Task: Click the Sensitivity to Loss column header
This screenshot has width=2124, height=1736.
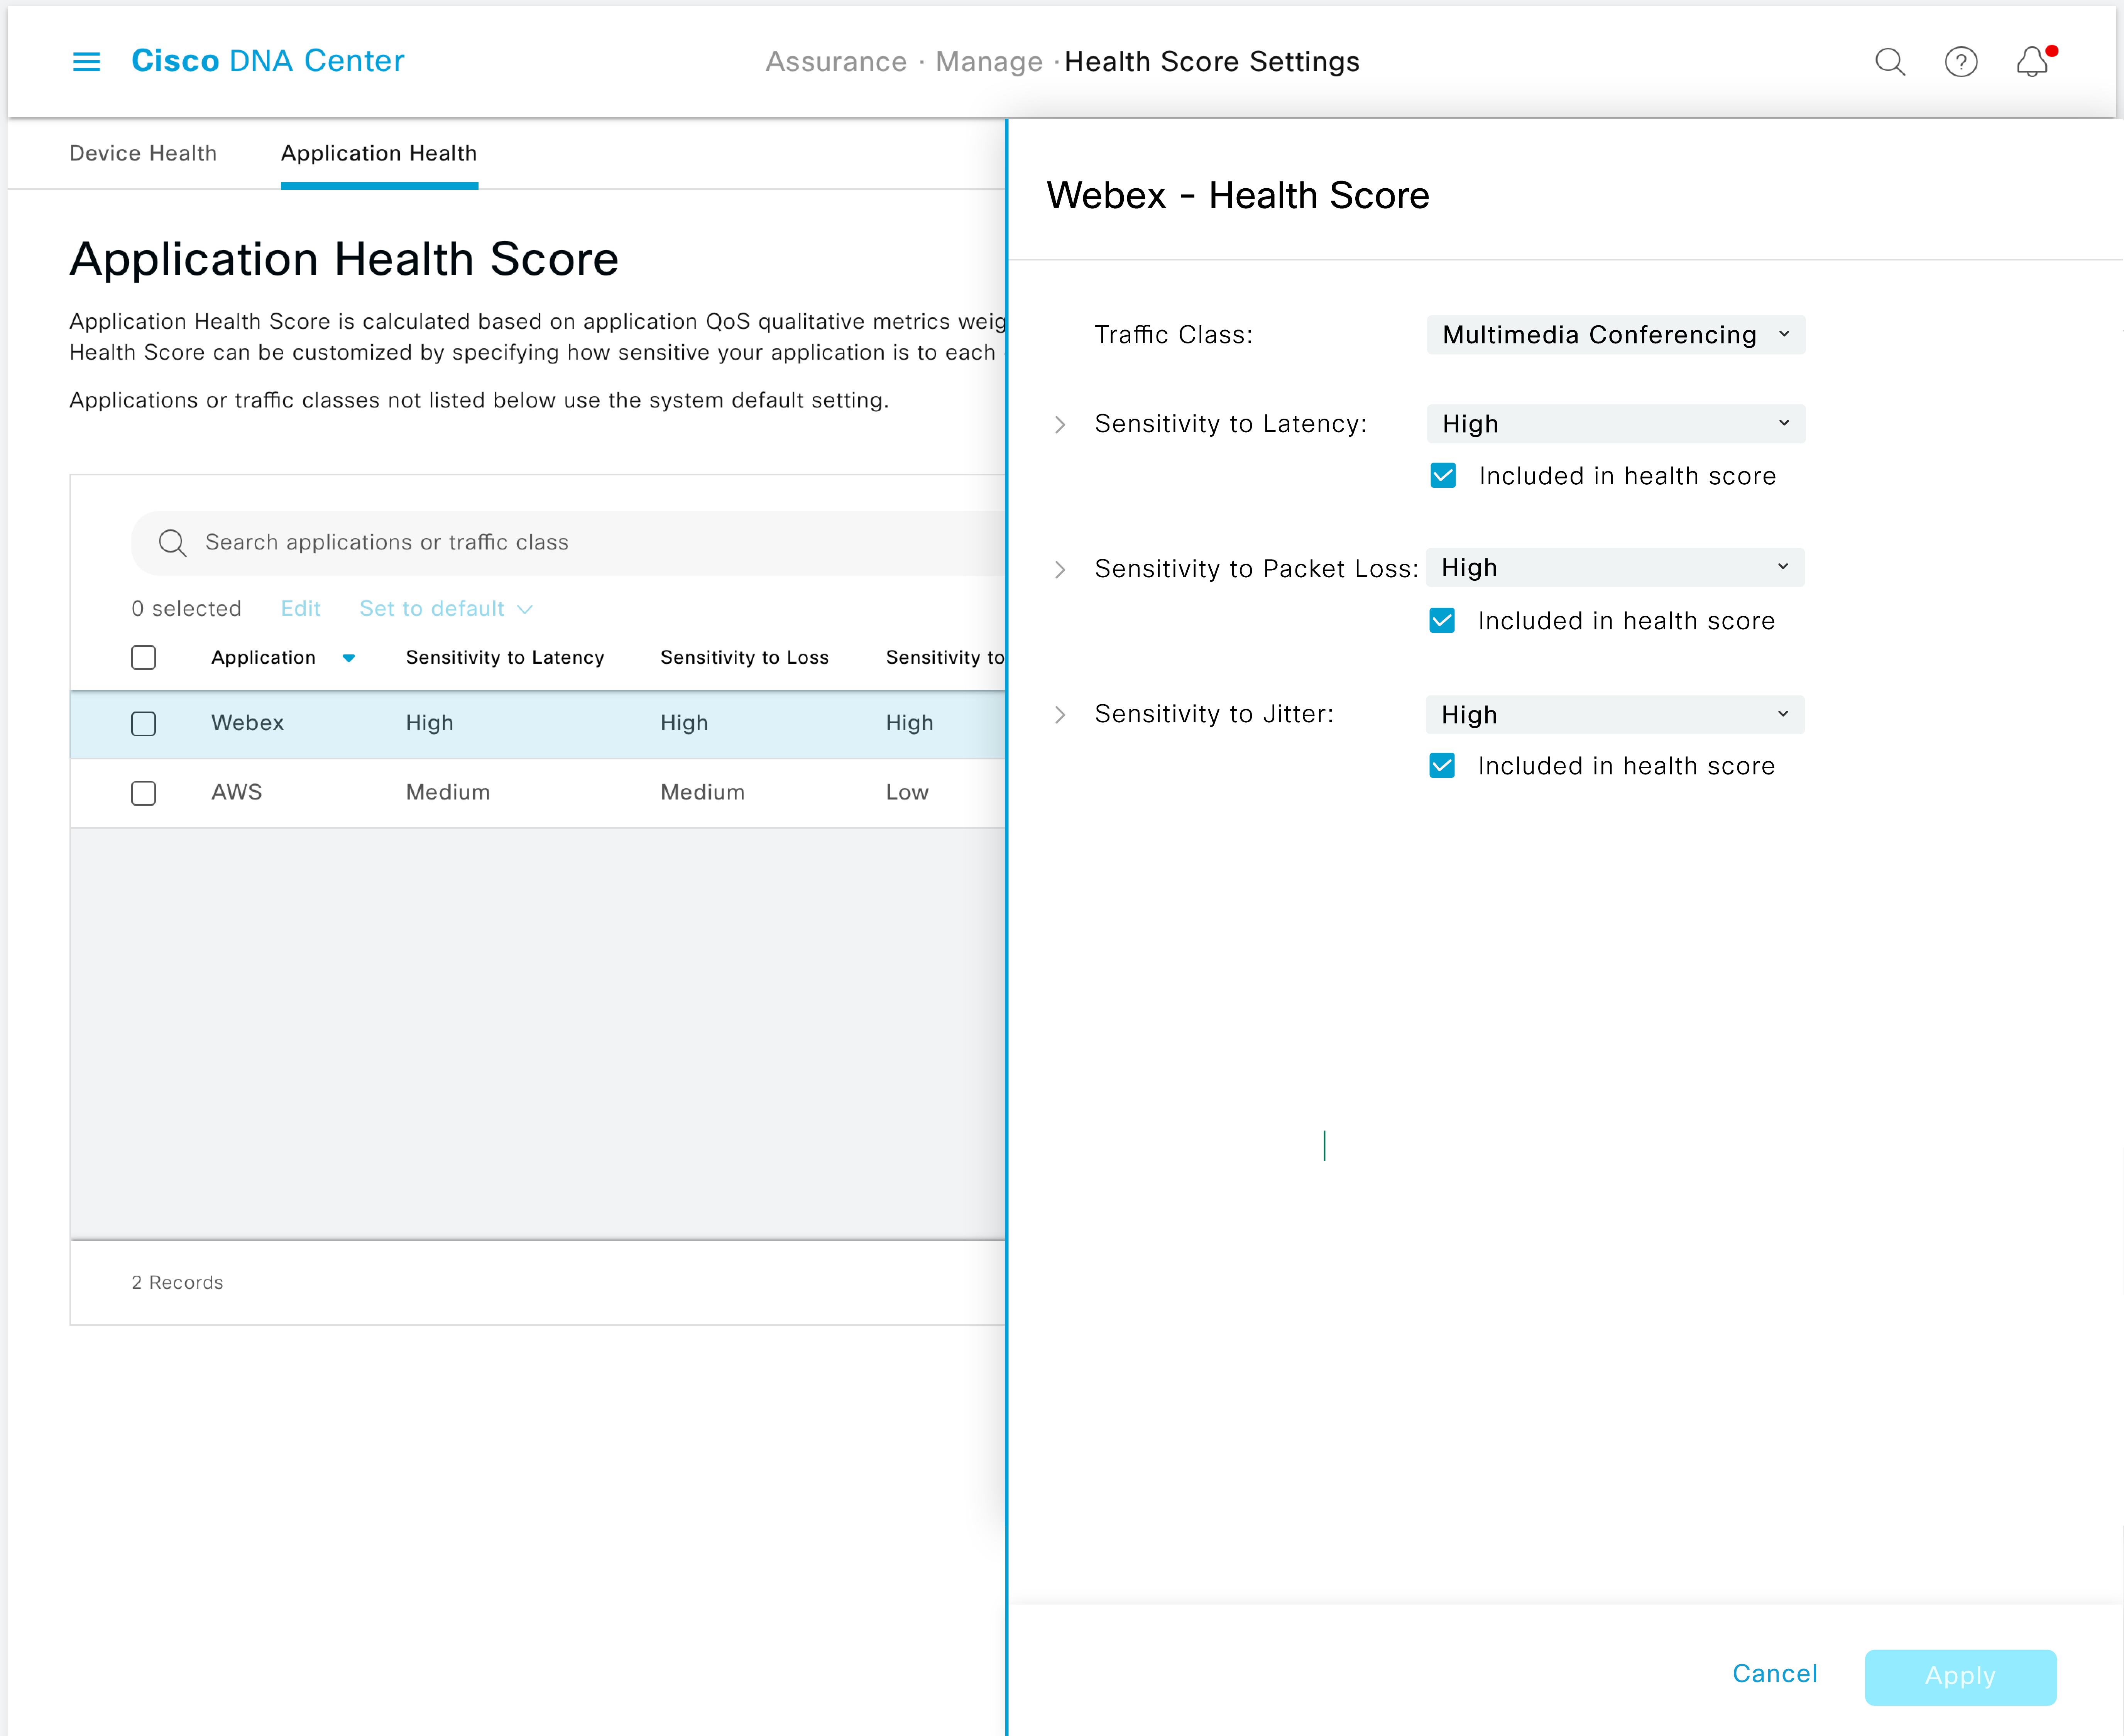Action: (x=745, y=658)
